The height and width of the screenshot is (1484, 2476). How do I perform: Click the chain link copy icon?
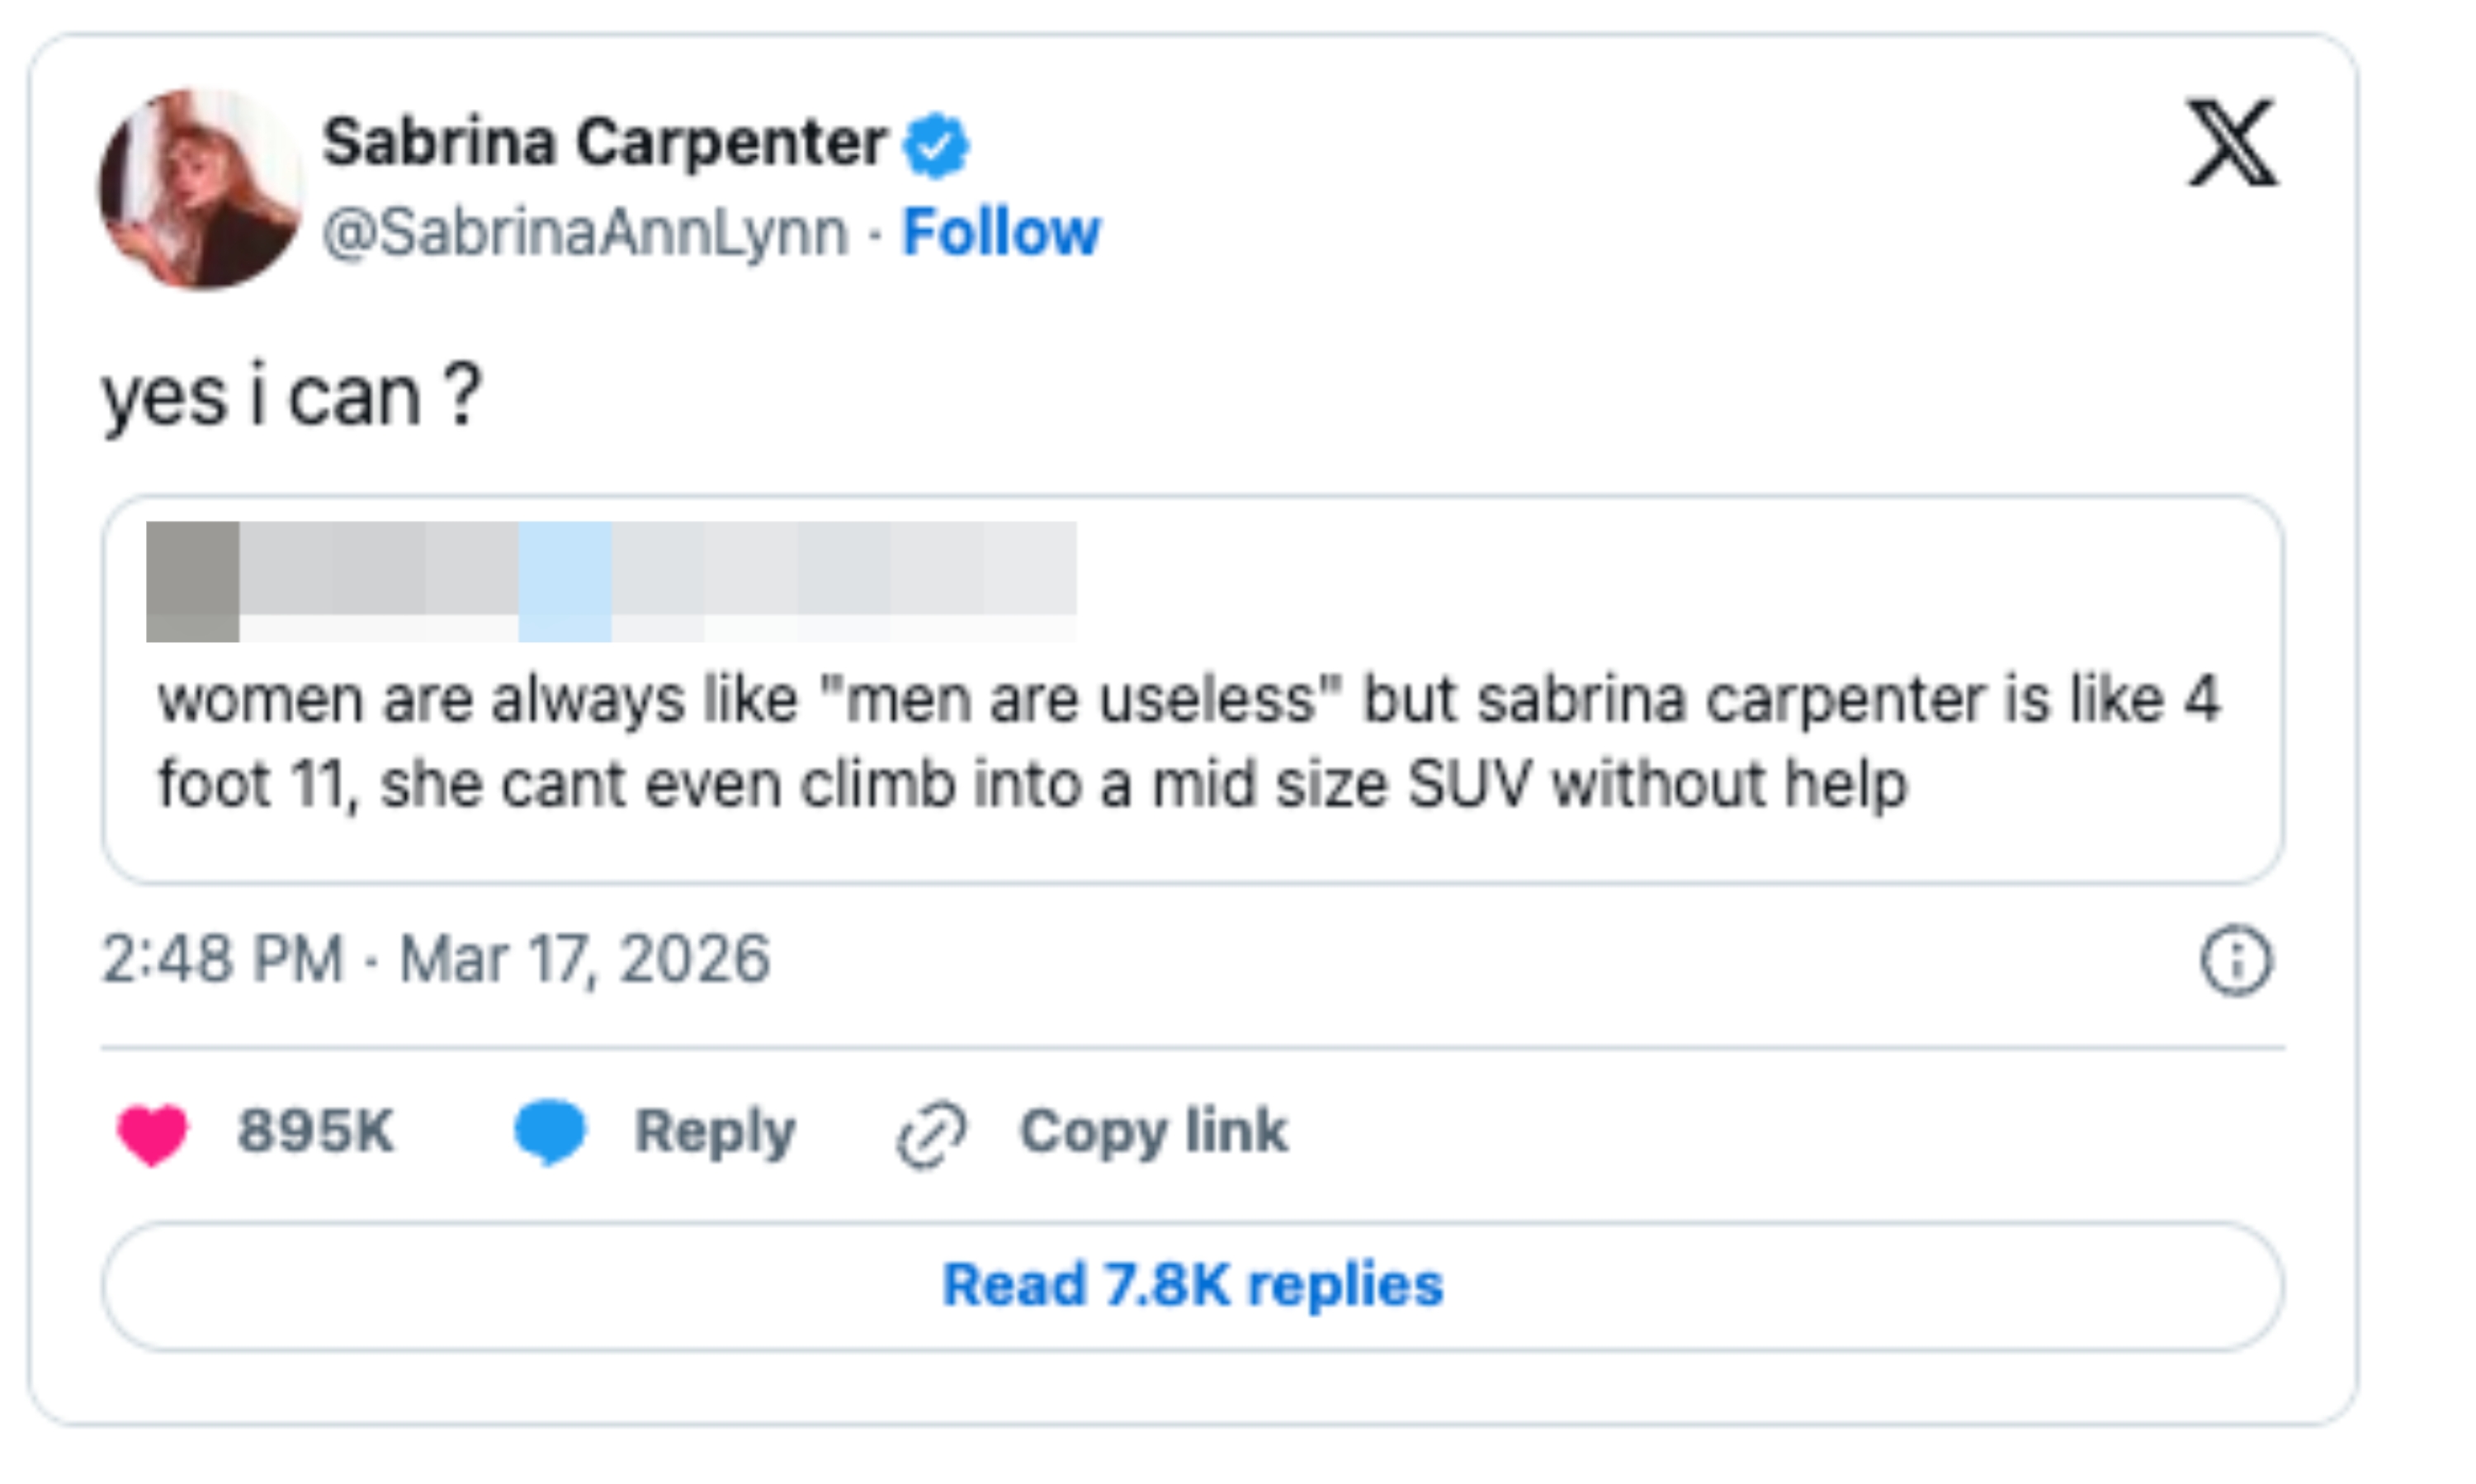(931, 1134)
